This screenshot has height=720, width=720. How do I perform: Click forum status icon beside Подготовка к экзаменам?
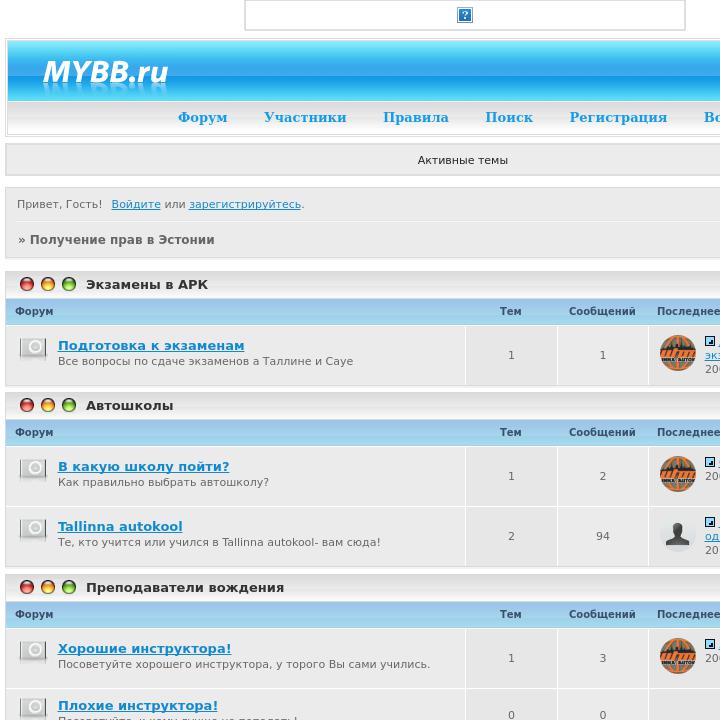(x=33, y=348)
